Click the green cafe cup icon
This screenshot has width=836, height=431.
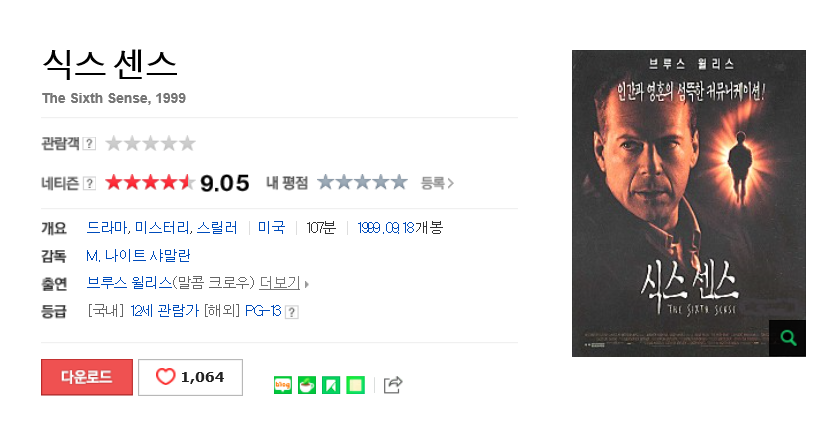pos(307,384)
